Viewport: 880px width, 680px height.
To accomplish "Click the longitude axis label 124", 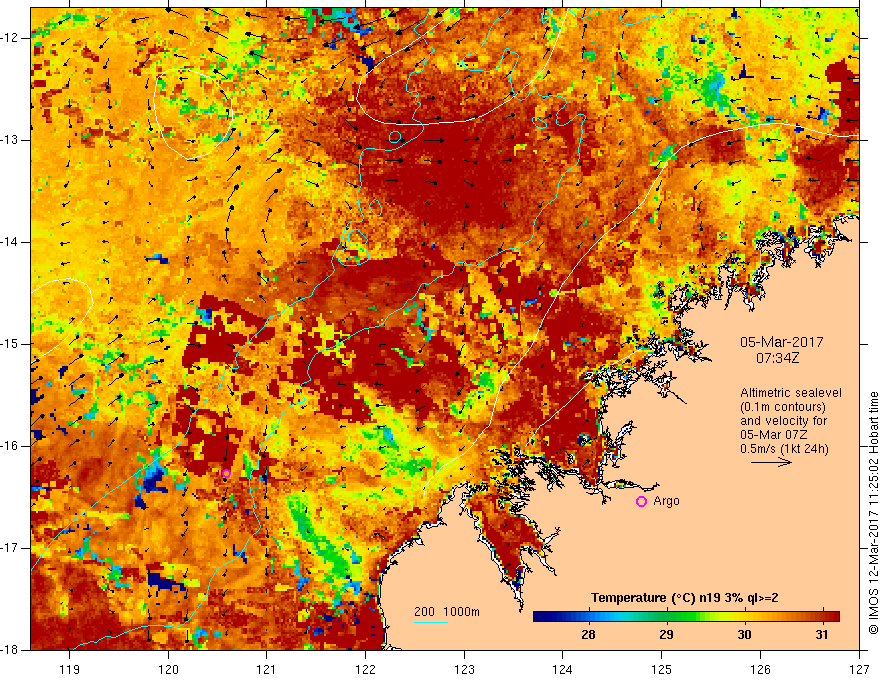I will click(563, 669).
